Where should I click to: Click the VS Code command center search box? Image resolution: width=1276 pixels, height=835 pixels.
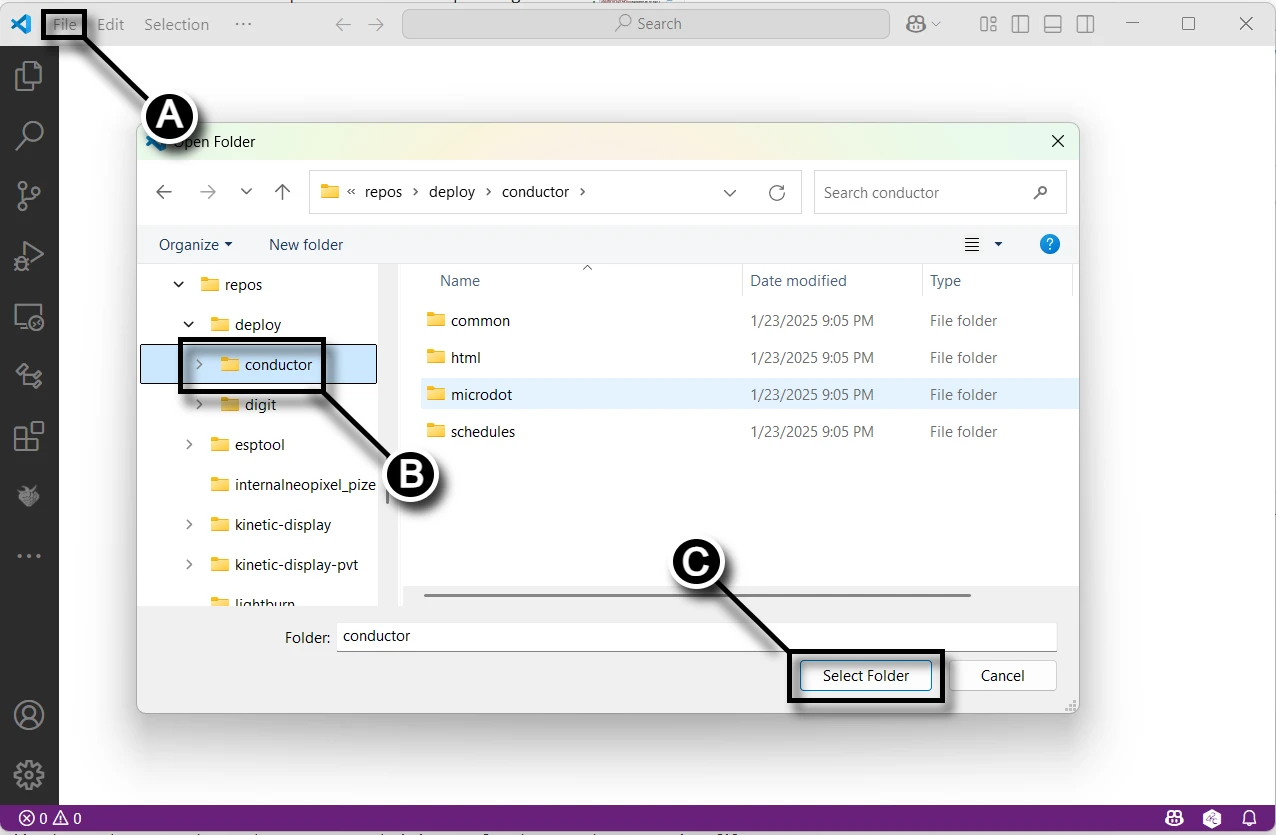click(x=646, y=24)
